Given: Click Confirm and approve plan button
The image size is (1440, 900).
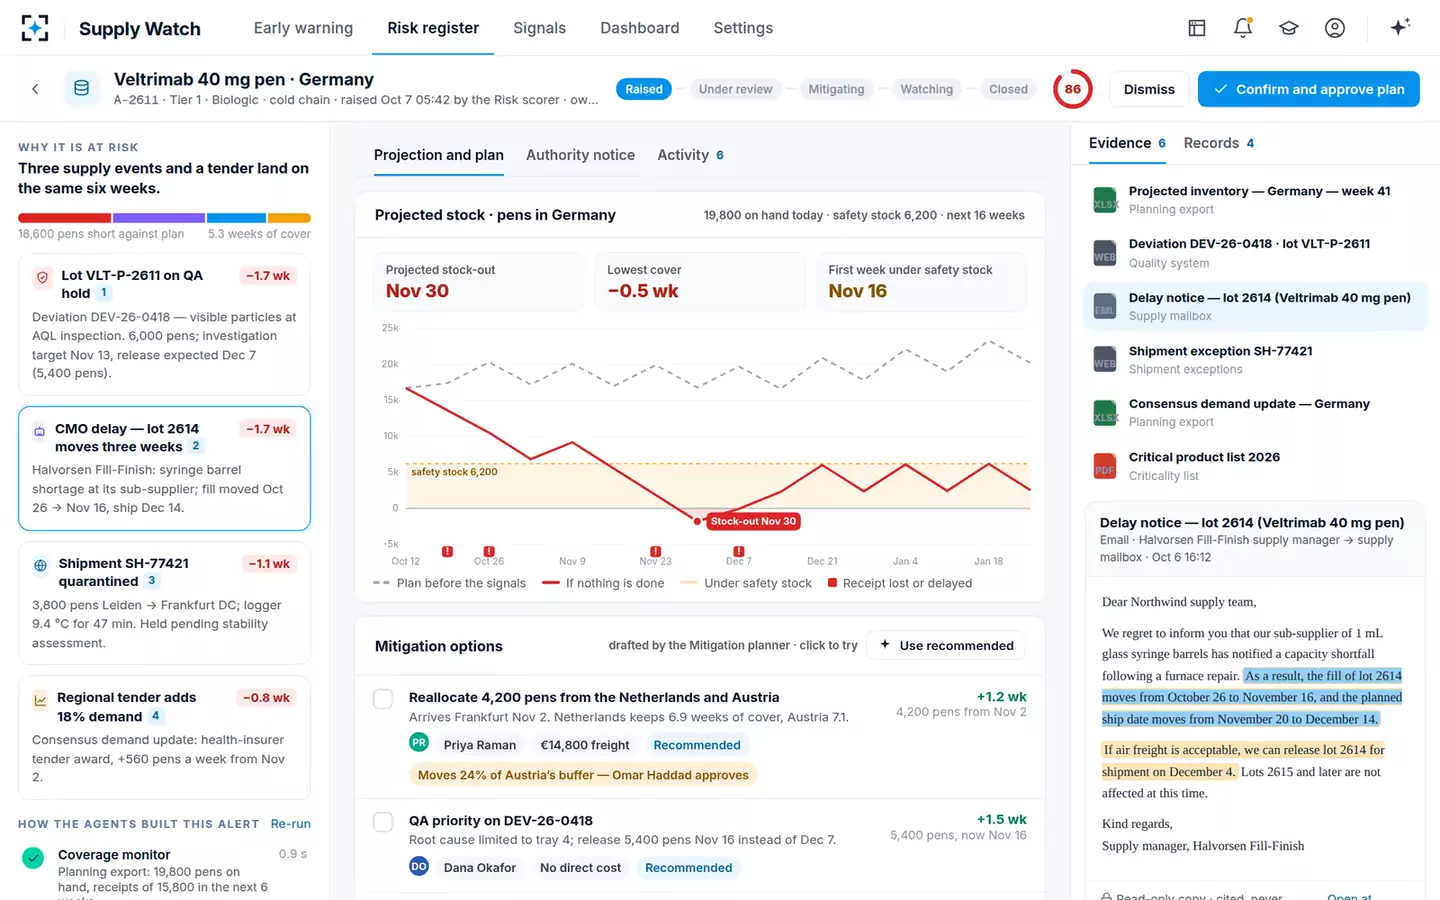Looking at the screenshot, I should [1308, 89].
